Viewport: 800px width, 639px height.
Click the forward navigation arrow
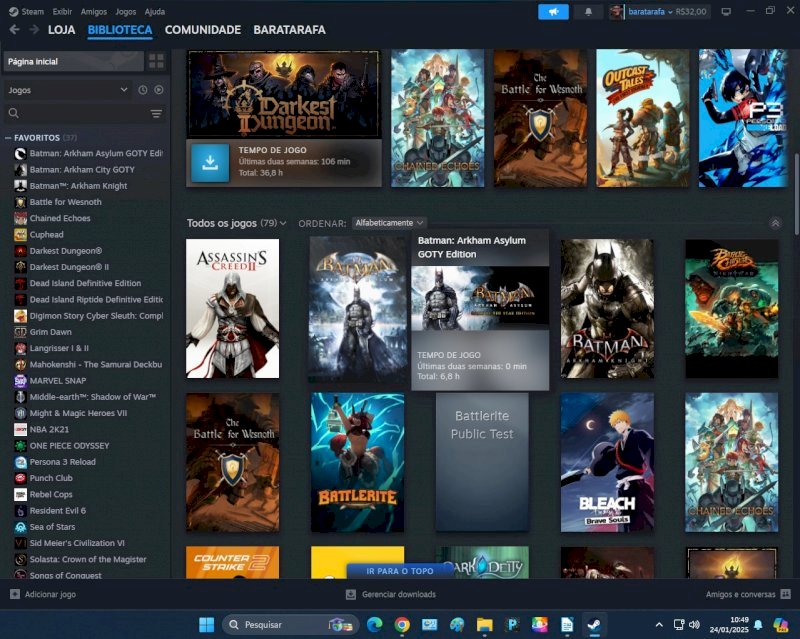pos(34,30)
